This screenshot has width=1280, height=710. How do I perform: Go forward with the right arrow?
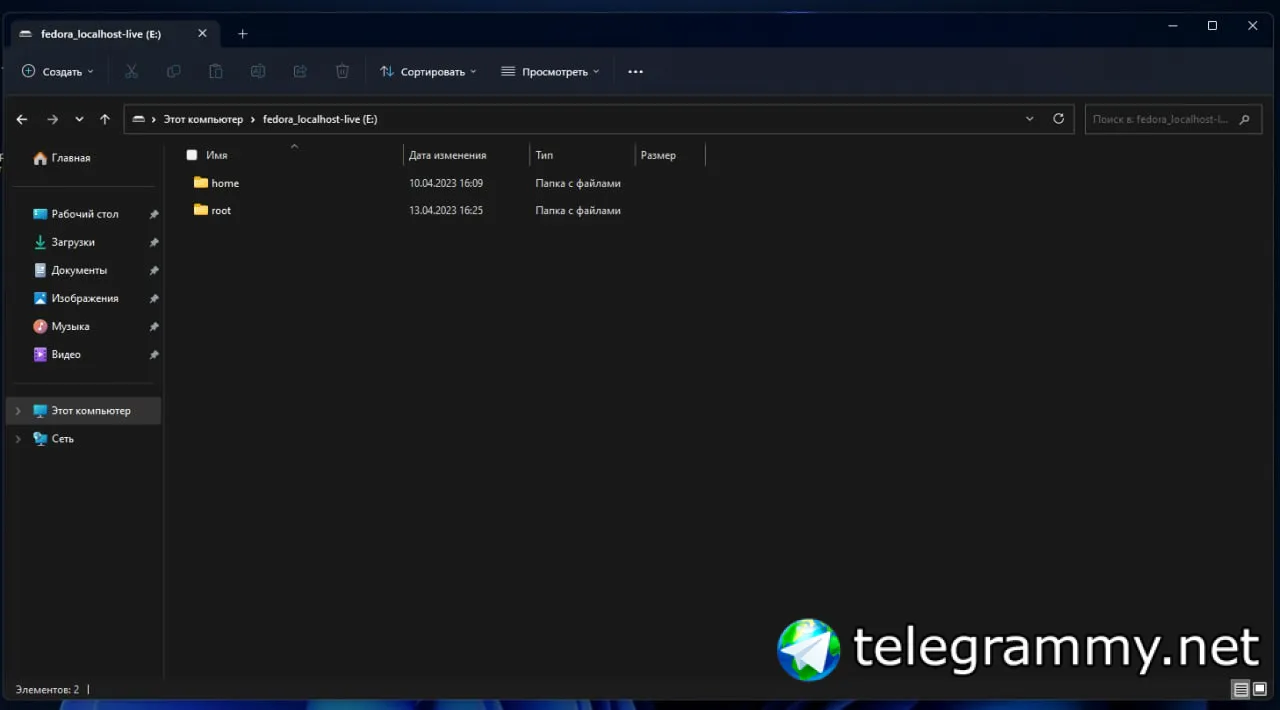click(x=52, y=119)
